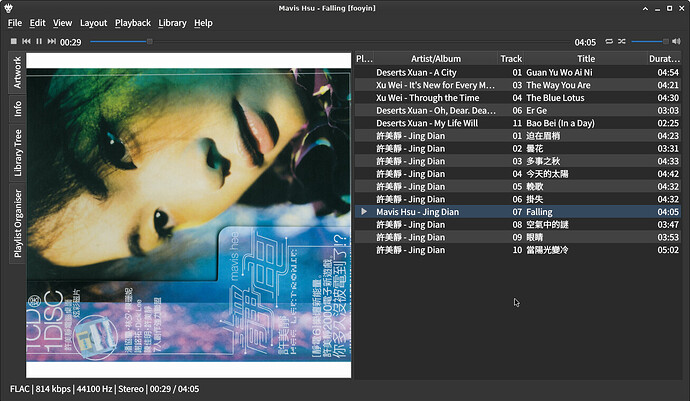Click the seek bar progress track
Image resolution: width=690 pixels, height=401 pixels.
click(330, 41)
